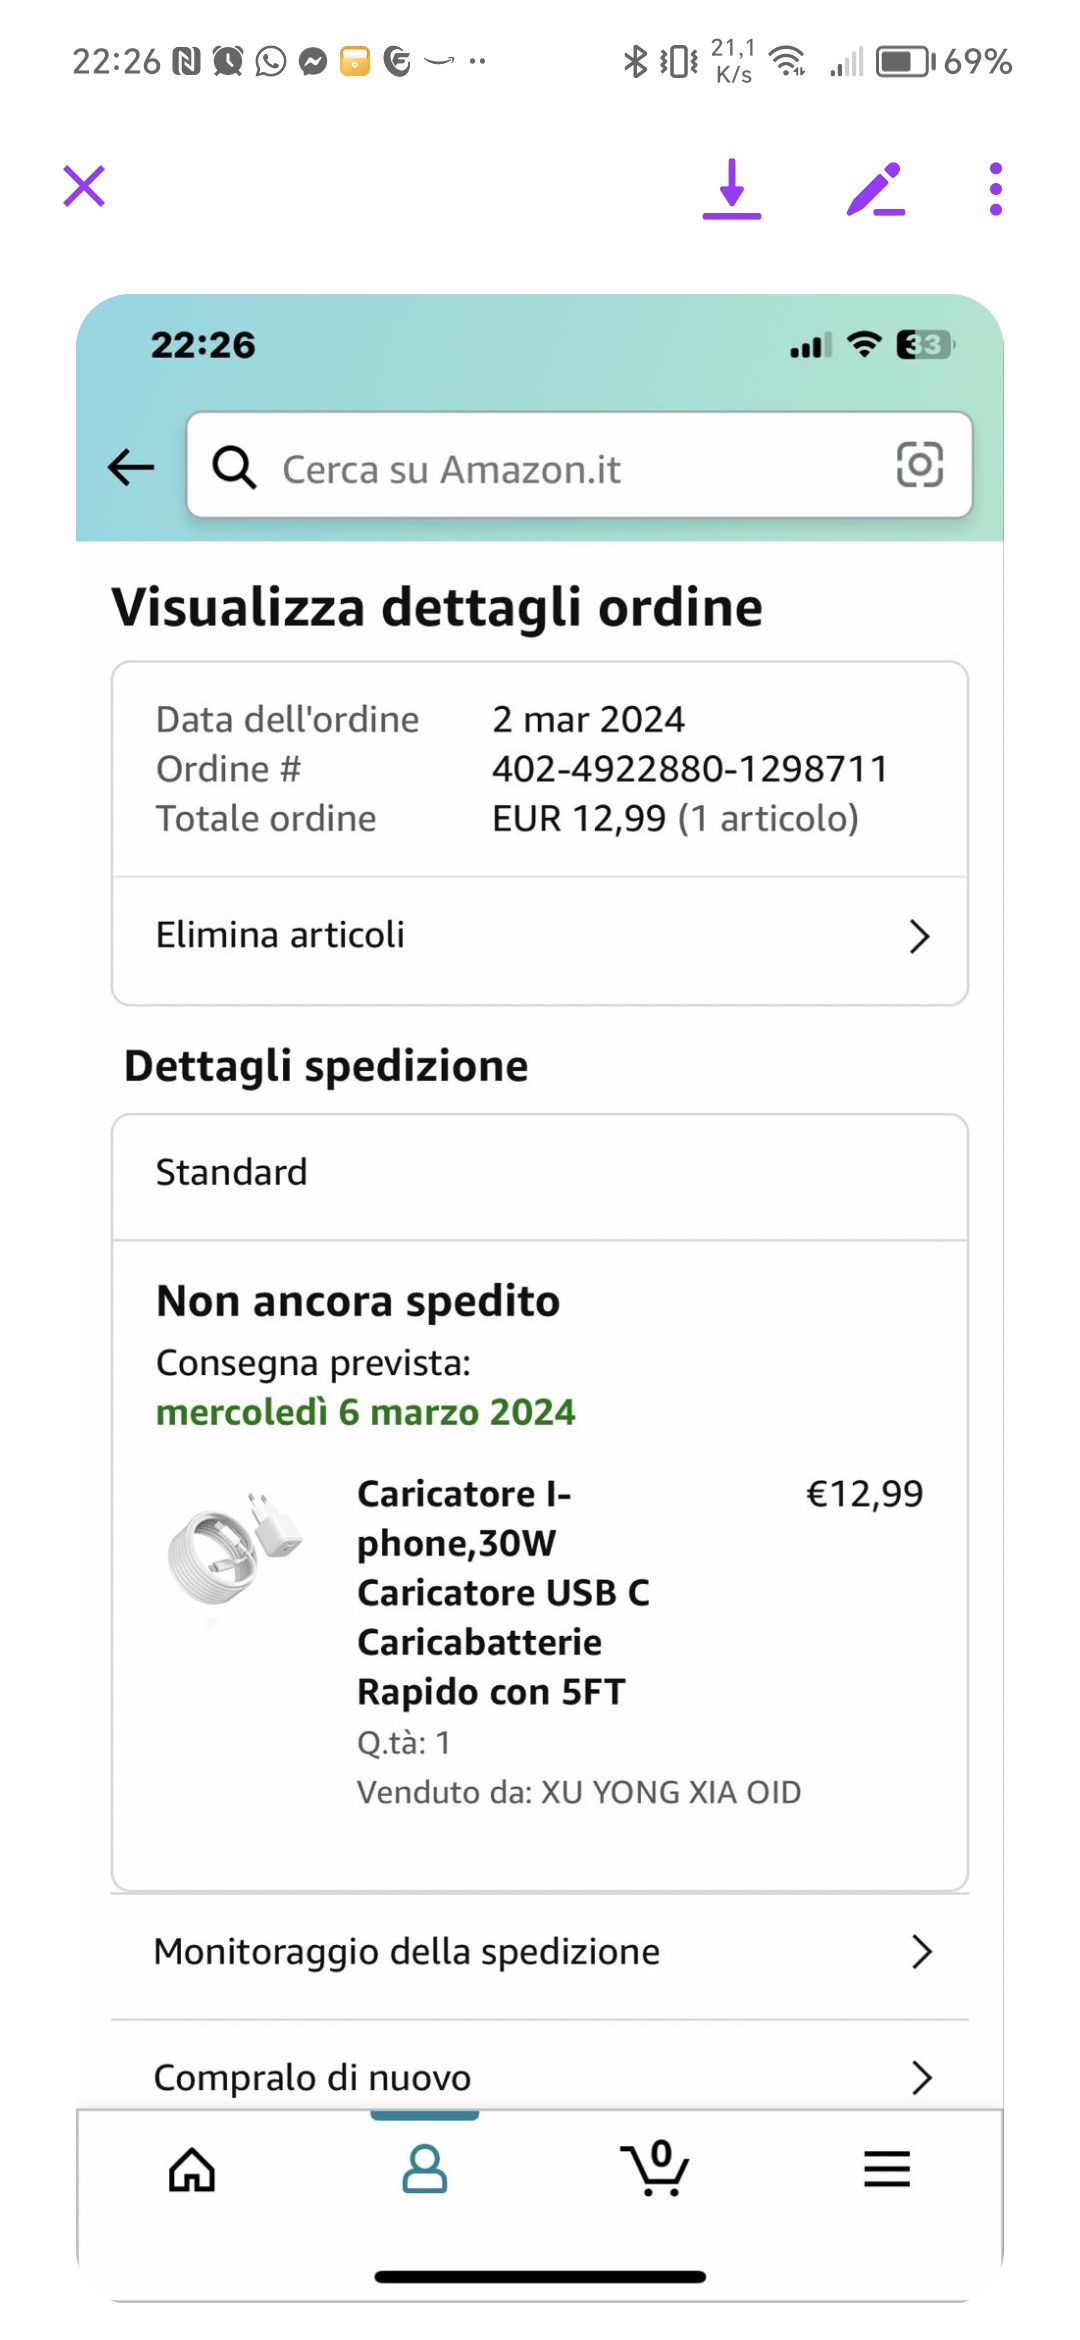Open the edit pencil tool
Image resolution: width=1080 pixels, height=2340 pixels.
(875, 188)
